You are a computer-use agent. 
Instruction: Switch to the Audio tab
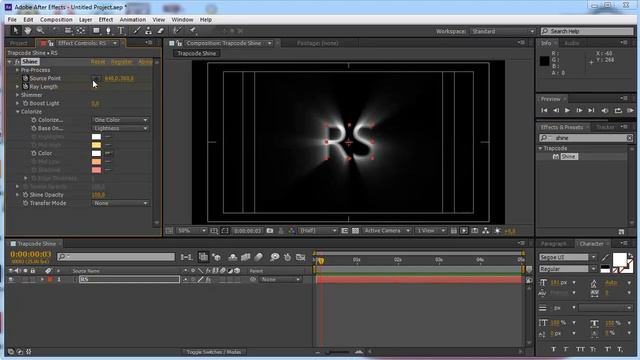pyautogui.click(x=572, y=43)
